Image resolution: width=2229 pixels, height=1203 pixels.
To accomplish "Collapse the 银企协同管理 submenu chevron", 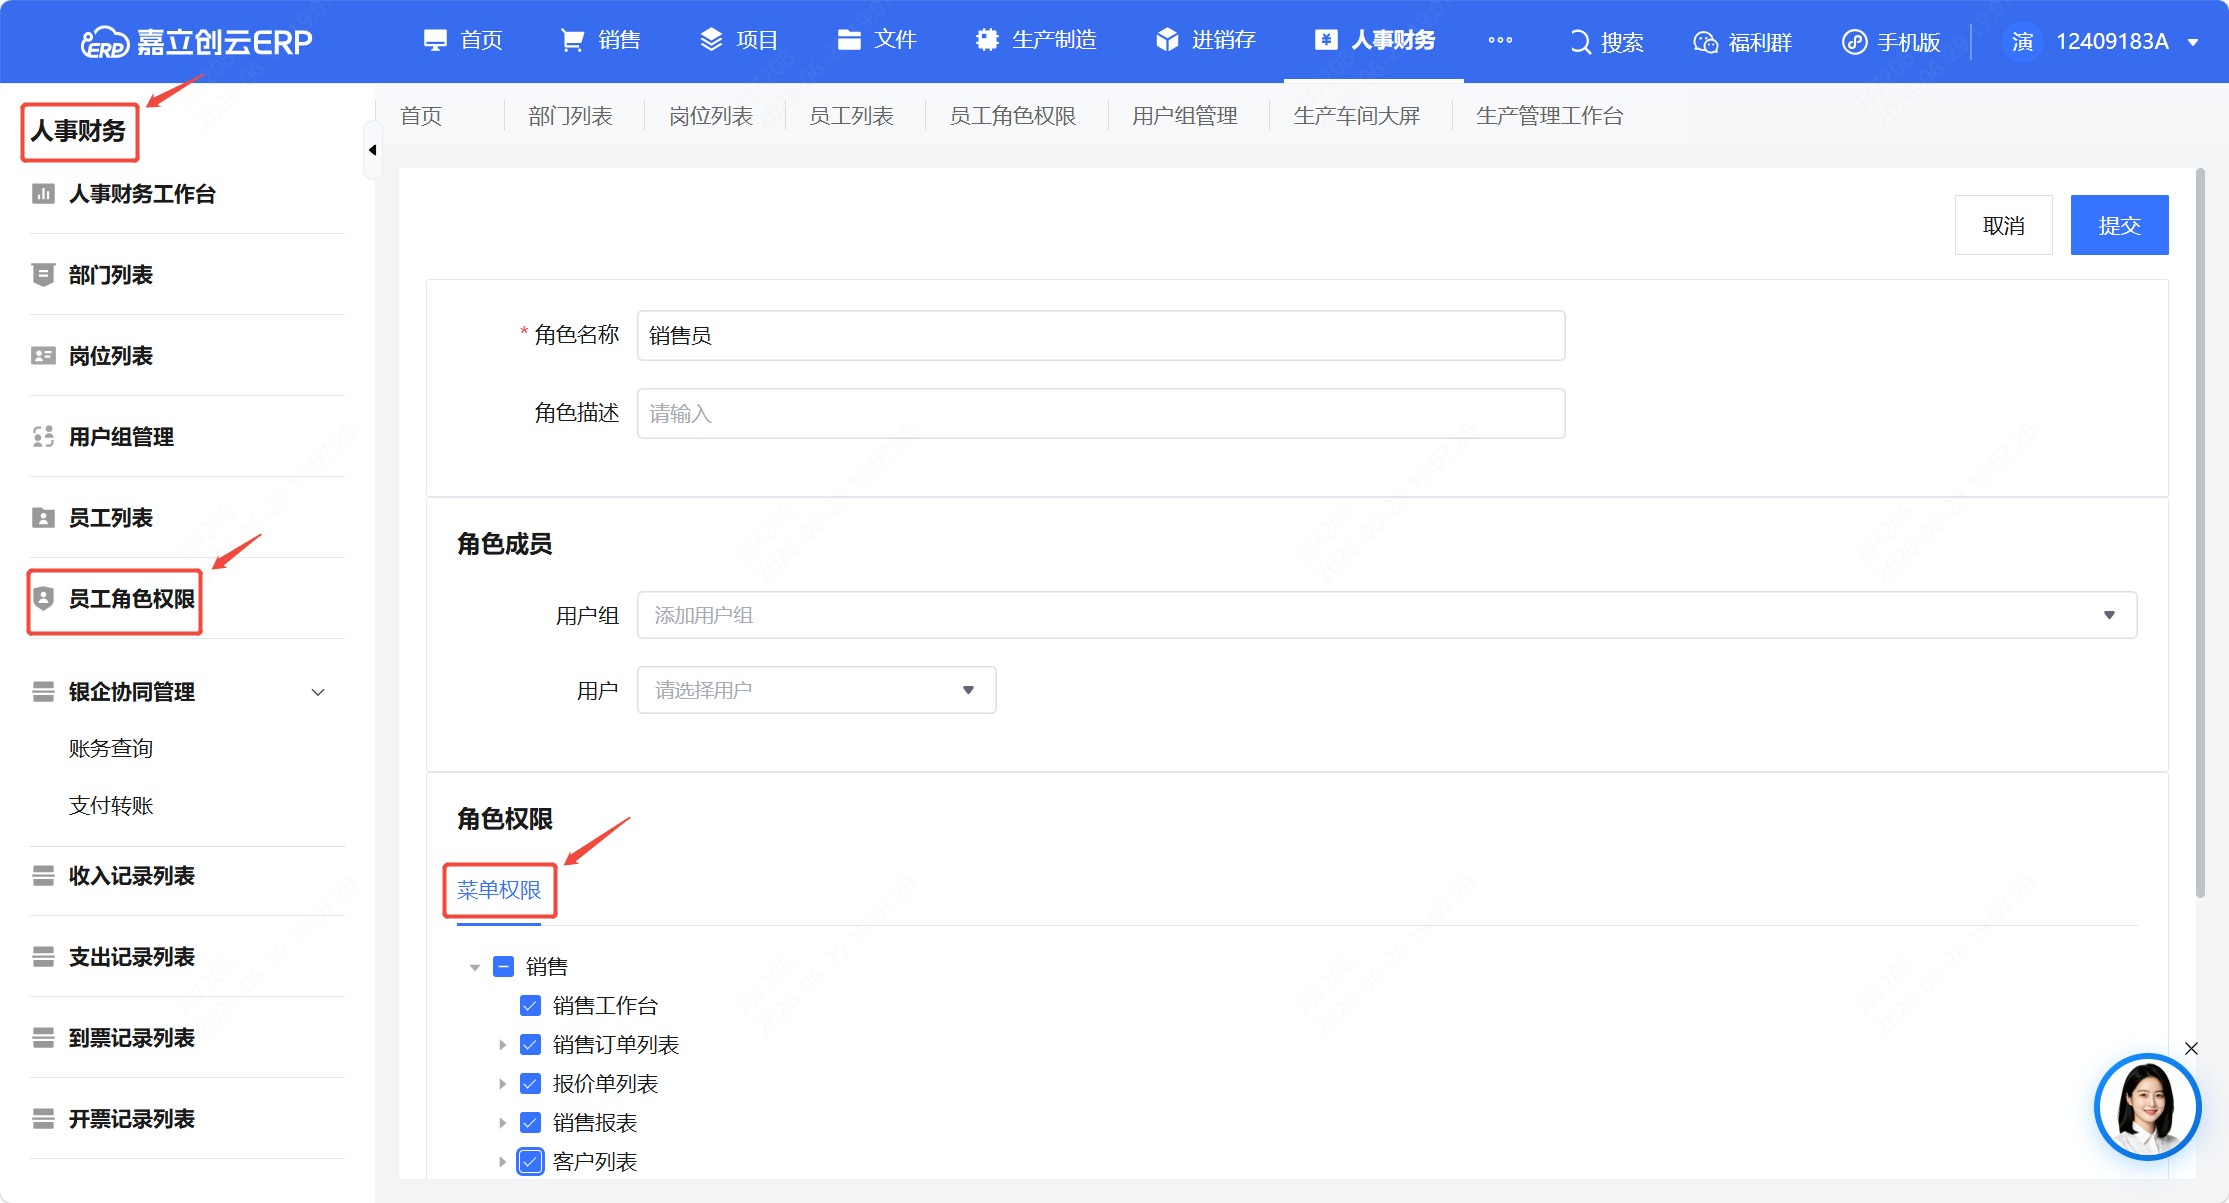I will click(318, 692).
